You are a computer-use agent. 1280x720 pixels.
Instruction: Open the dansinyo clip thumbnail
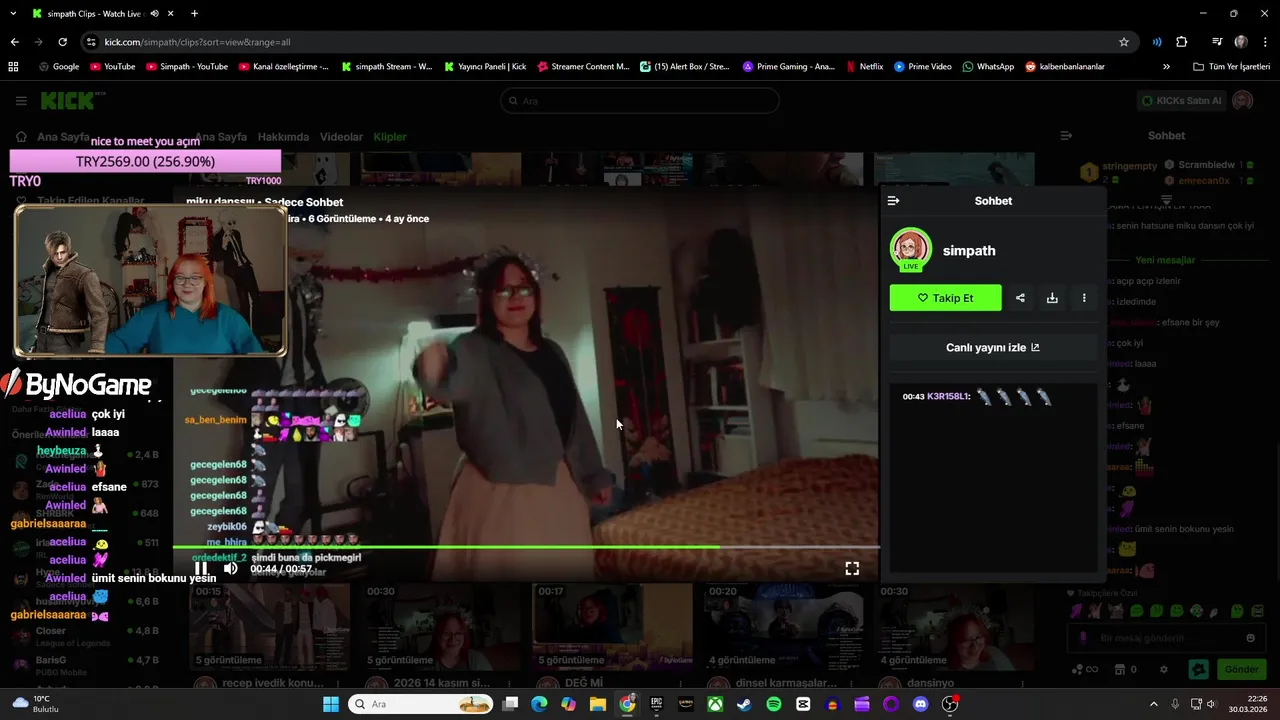click(954, 627)
